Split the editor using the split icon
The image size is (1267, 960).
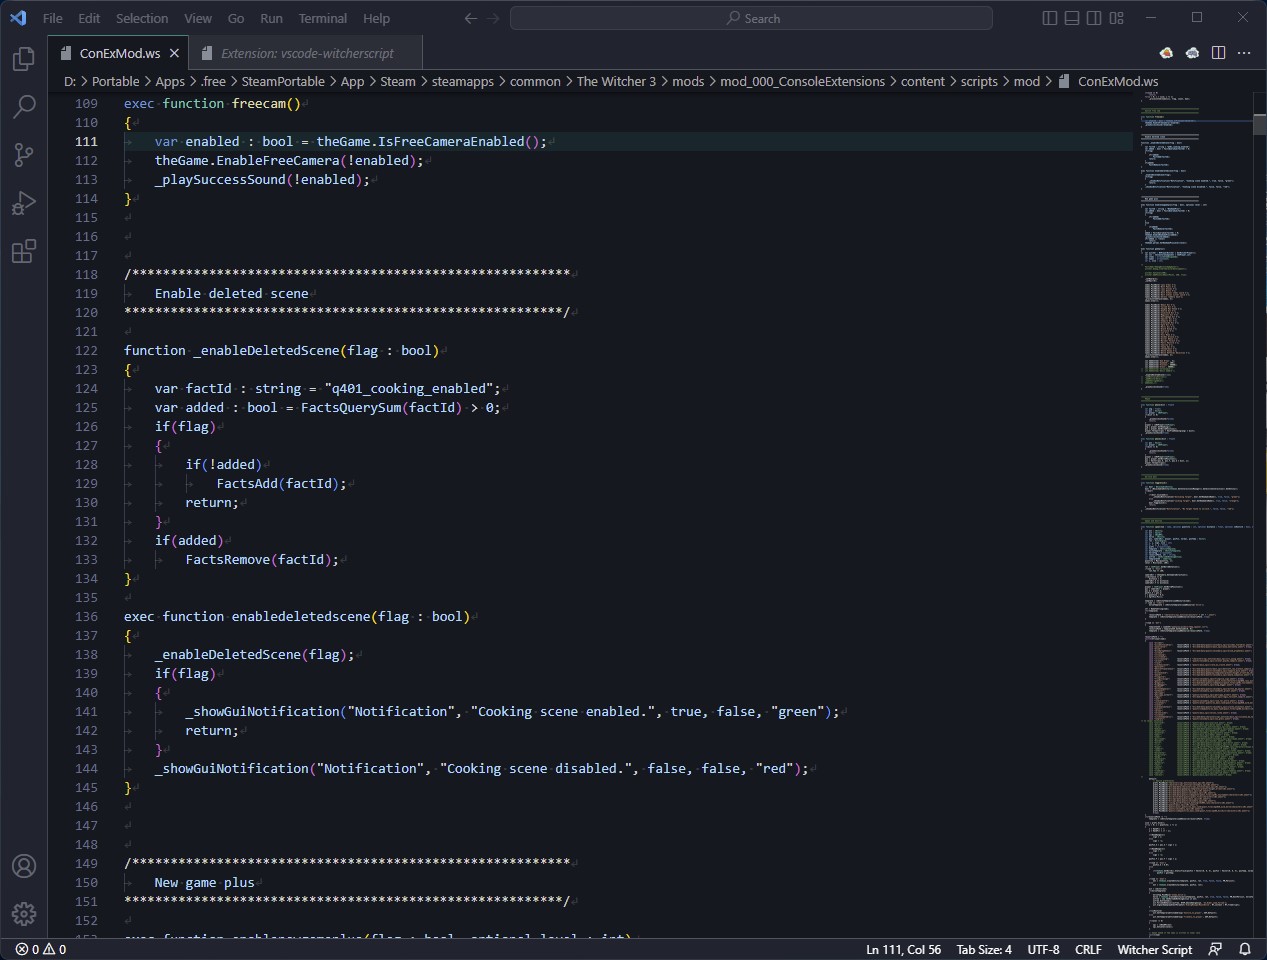[1218, 53]
